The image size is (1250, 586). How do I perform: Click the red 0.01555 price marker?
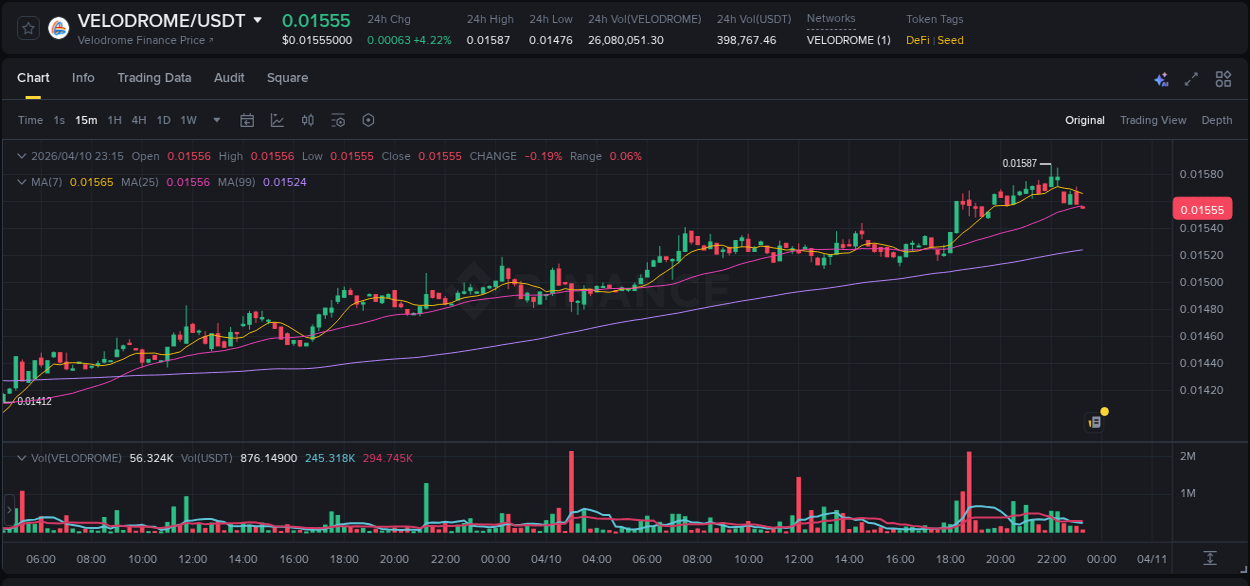1202,208
